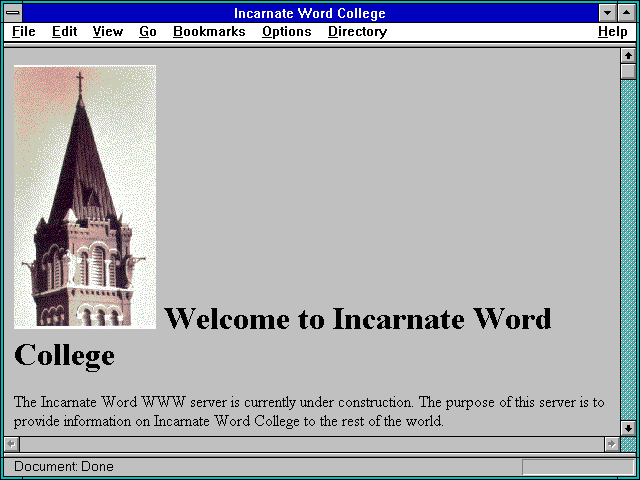Open the File menu
Viewport: 640px width, 480px height.
click(24, 32)
